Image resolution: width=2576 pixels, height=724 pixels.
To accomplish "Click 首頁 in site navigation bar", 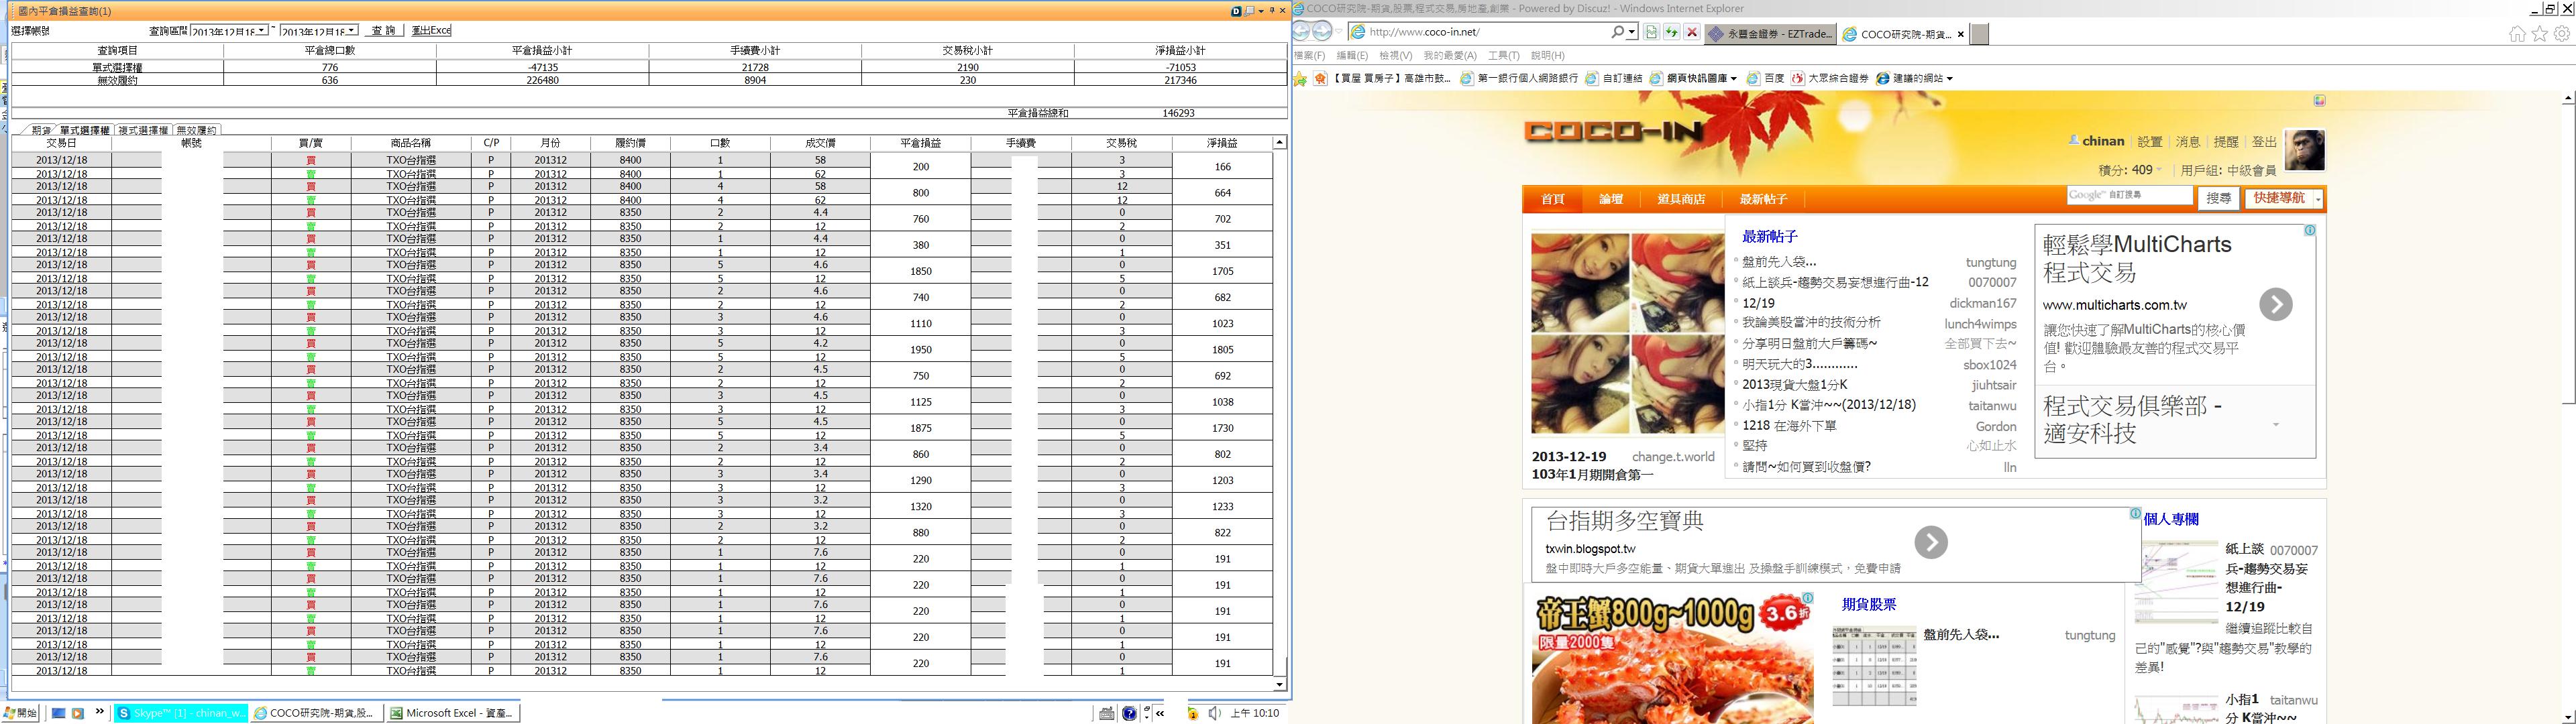I will 1553,199.
